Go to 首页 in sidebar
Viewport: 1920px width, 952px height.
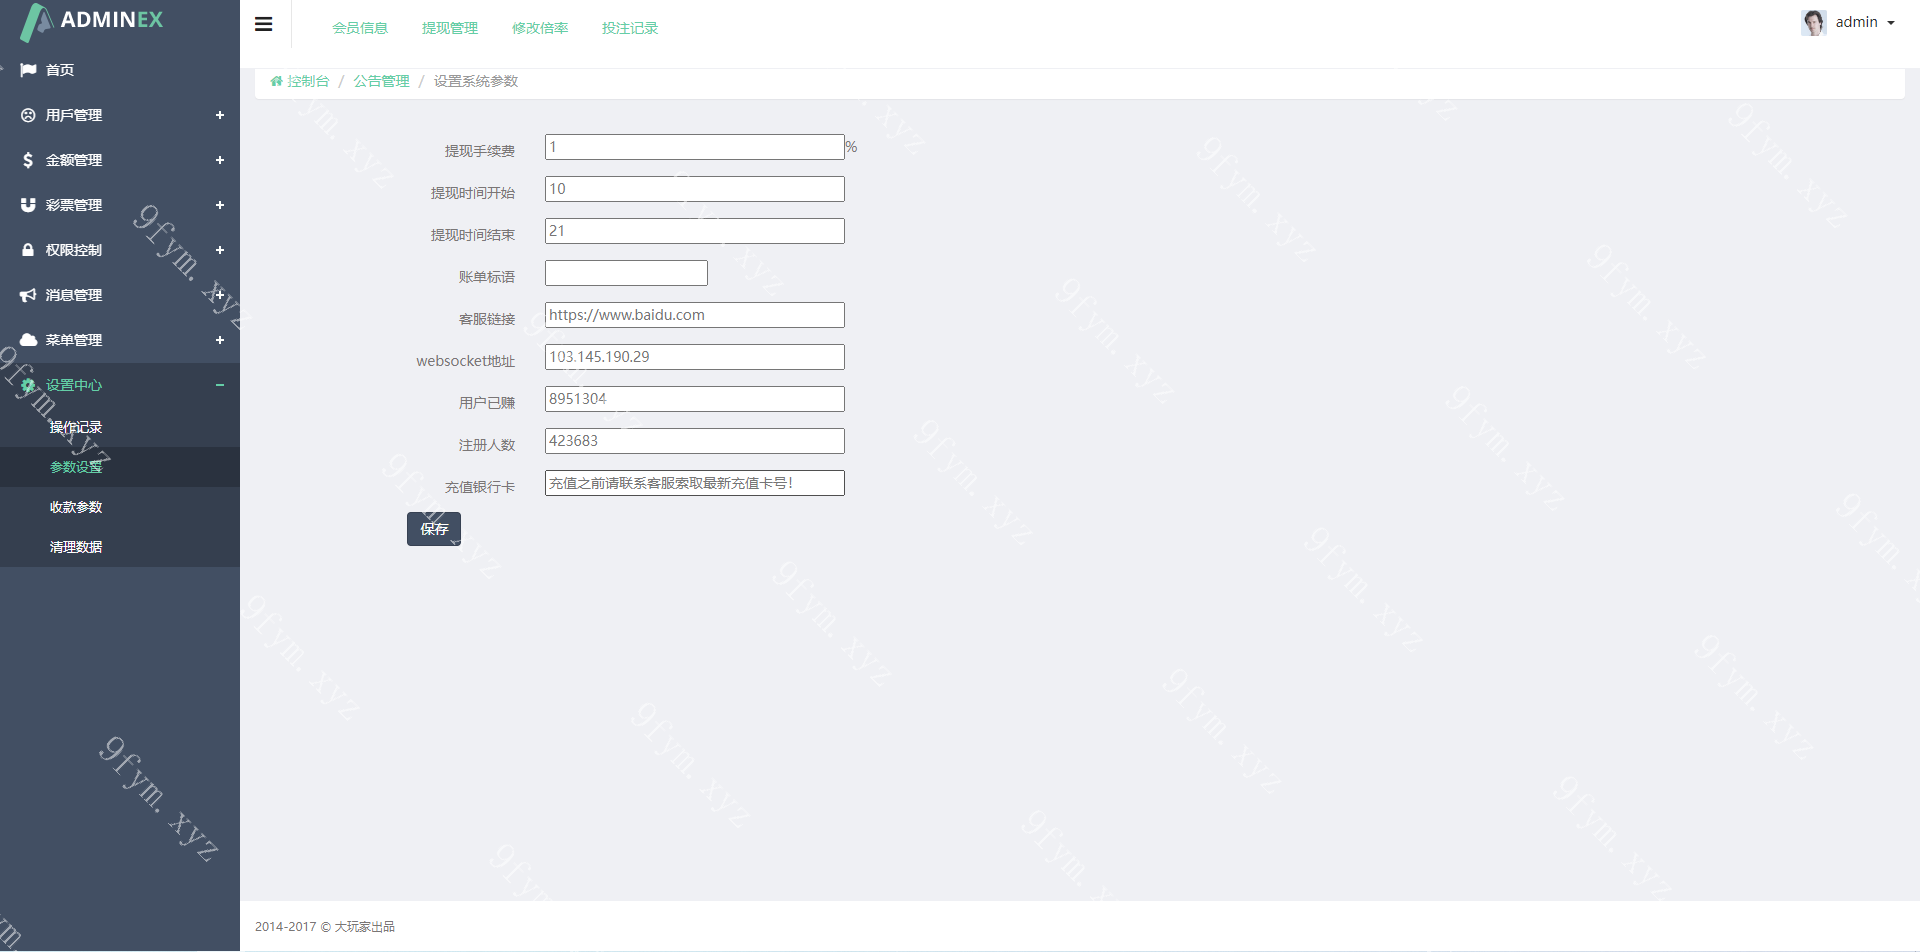pos(60,70)
